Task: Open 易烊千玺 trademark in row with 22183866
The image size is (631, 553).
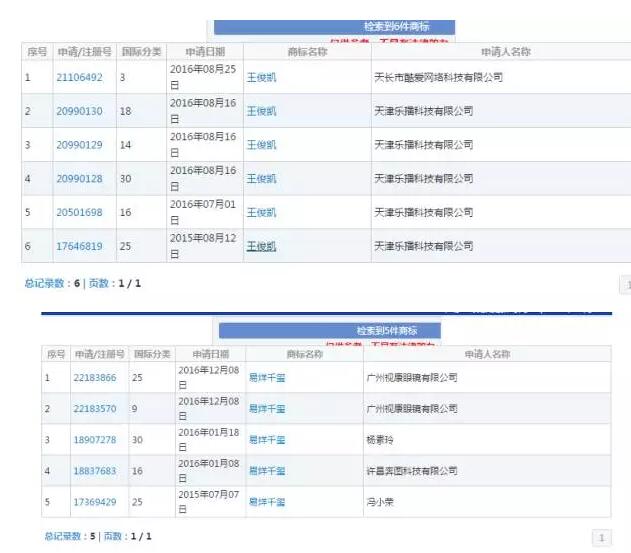Action: coord(267,378)
